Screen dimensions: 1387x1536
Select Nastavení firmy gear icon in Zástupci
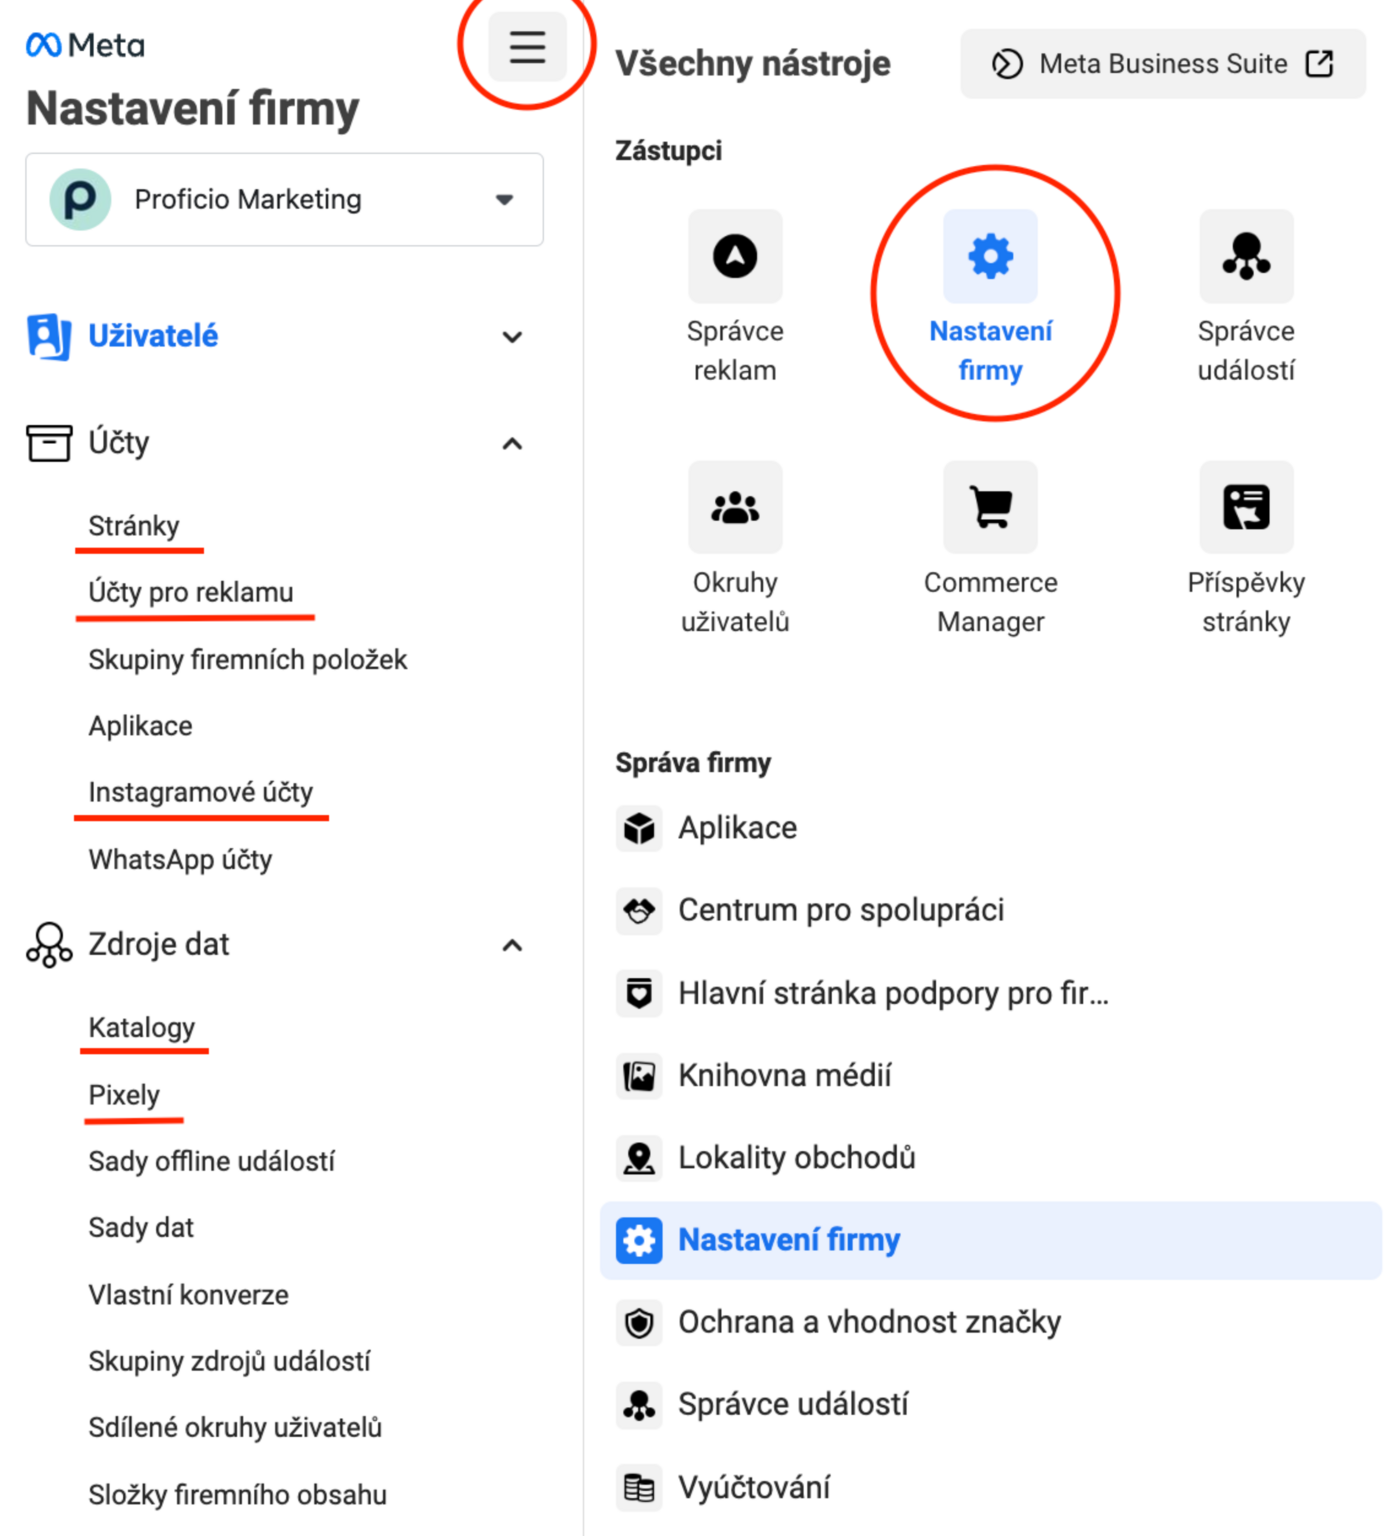click(990, 256)
